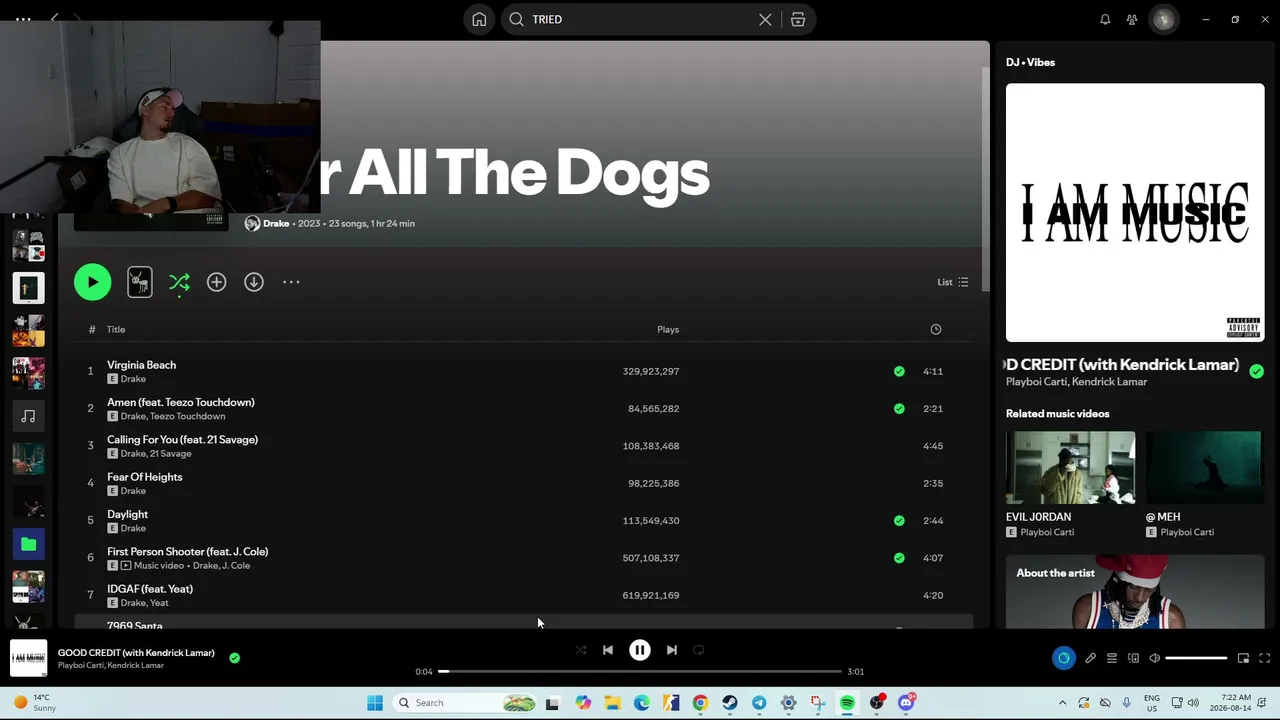Open Steam from the Windows taskbar
Image resolution: width=1280 pixels, height=720 pixels.
tap(730, 703)
